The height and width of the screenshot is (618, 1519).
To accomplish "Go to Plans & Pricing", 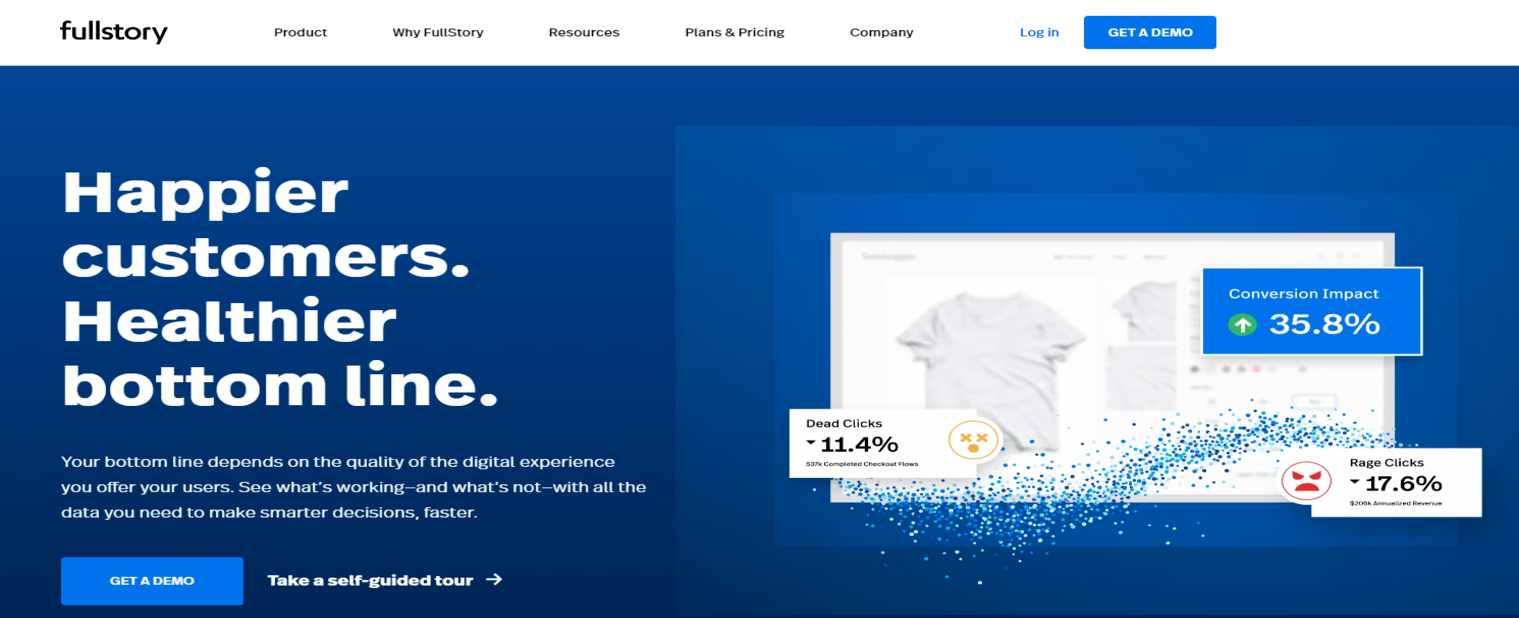I will pyautogui.click(x=735, y=32).
